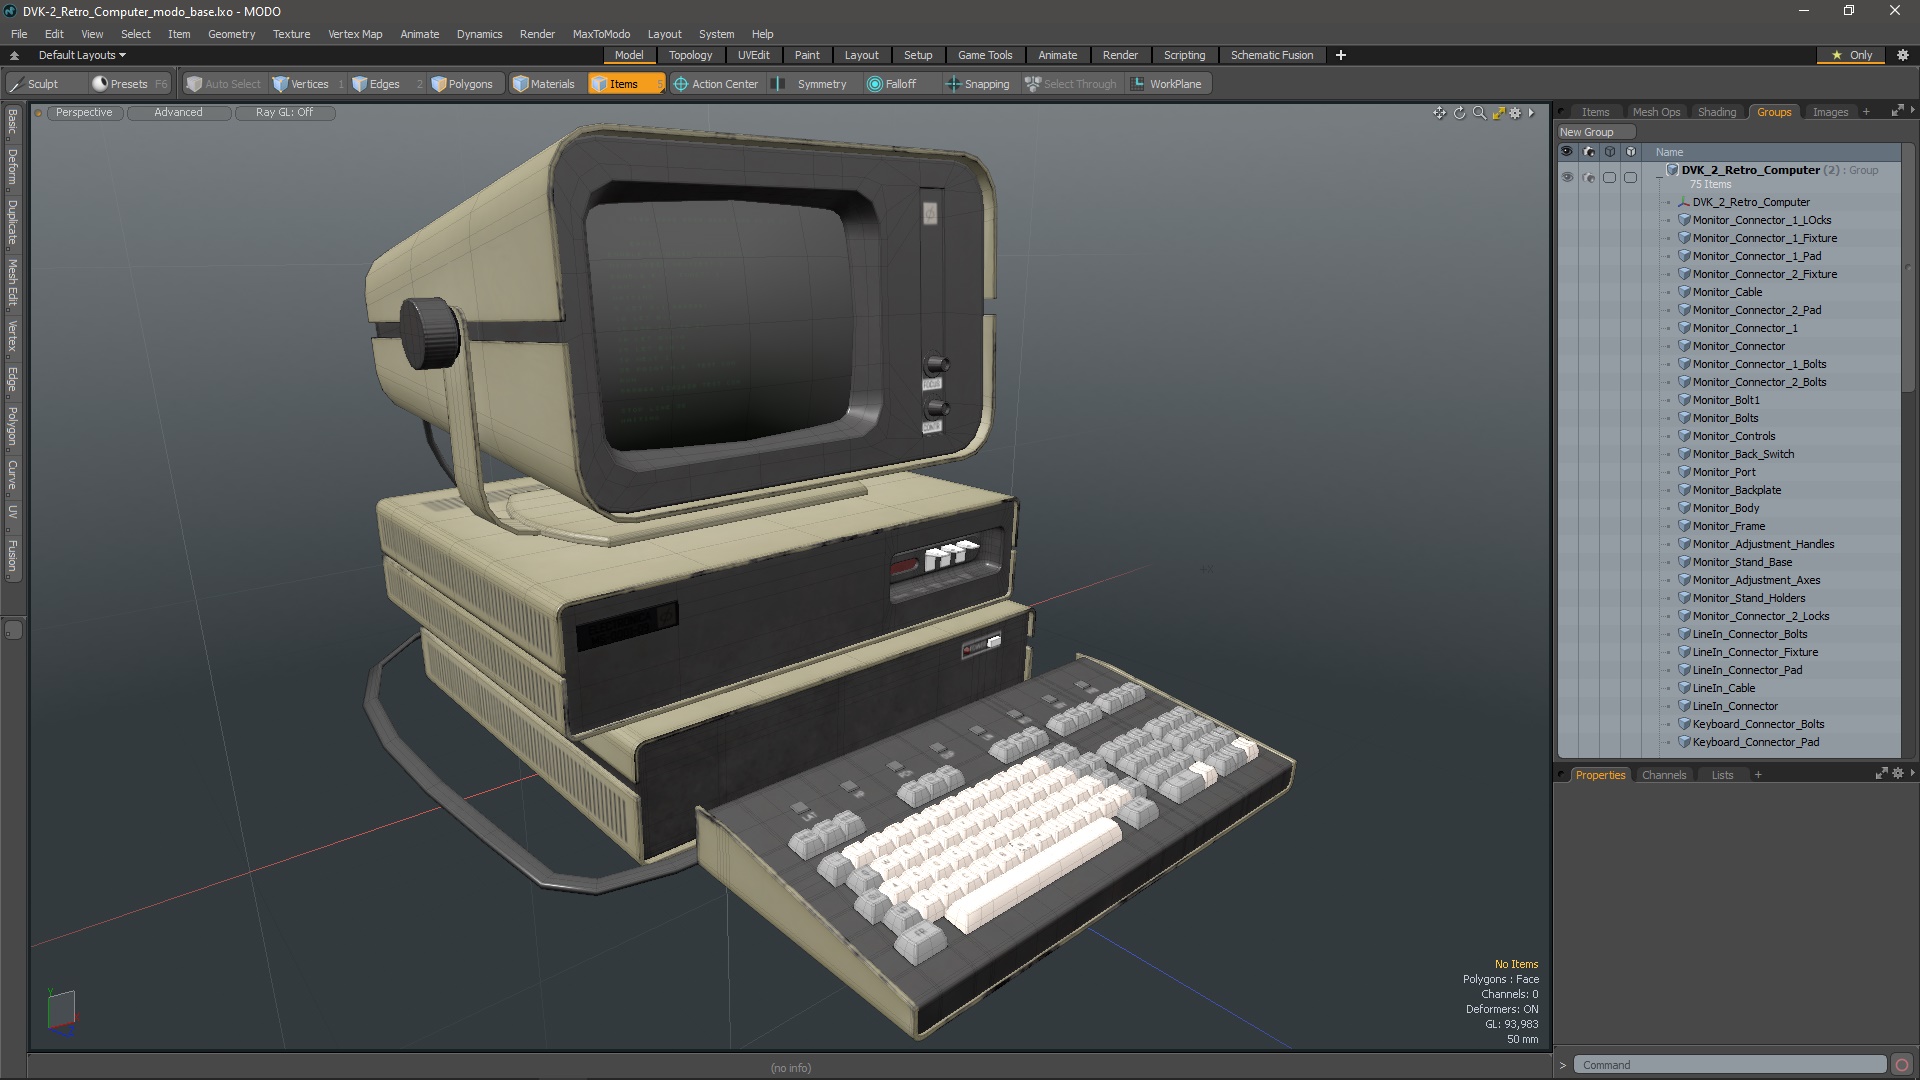The image size is (1920, 1080).
Task: Maximize the Properties panel
Action: pos(1881,774)
